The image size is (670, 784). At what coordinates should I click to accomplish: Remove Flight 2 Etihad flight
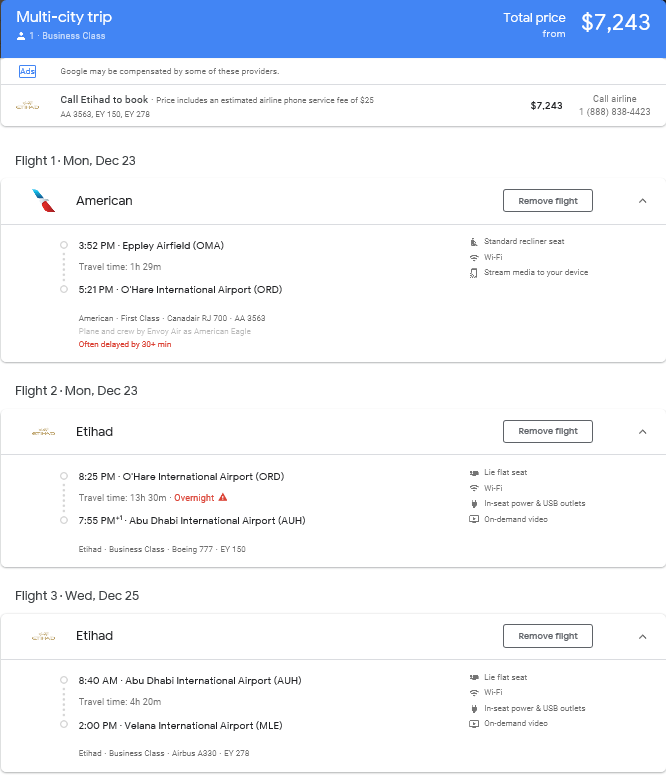tap(548, 432)
